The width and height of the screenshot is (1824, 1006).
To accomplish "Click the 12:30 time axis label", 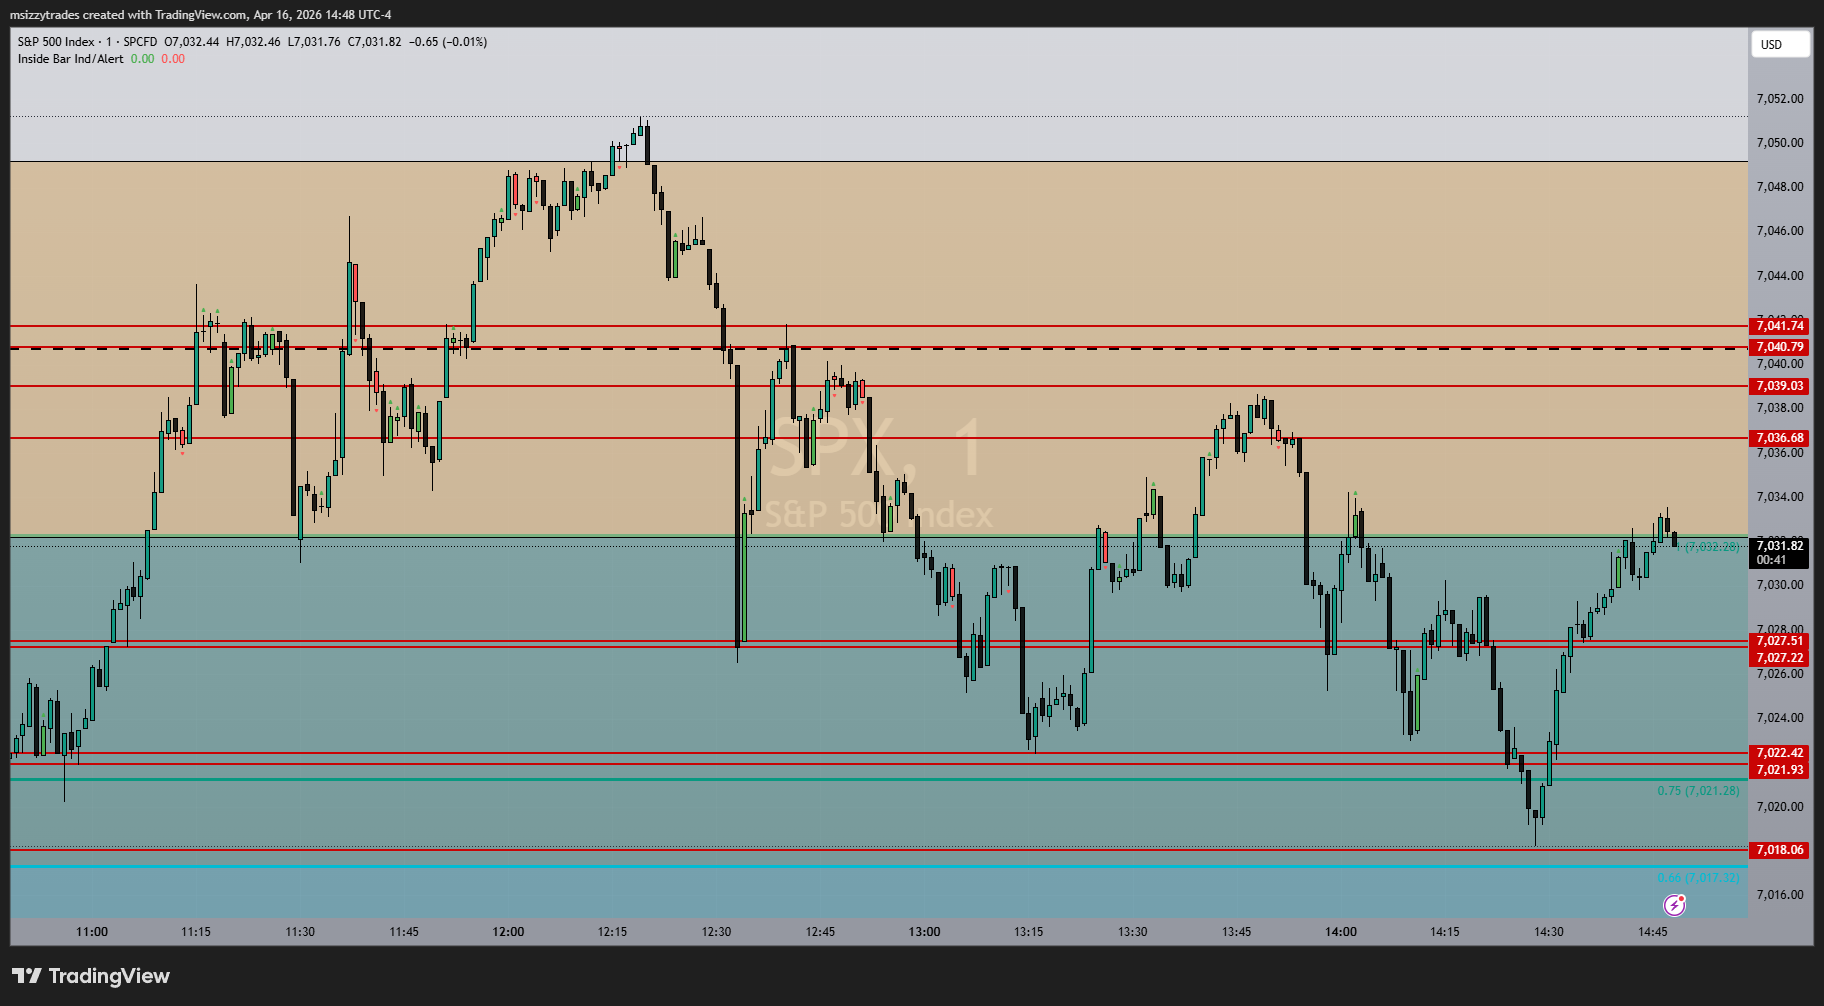I will (x=716, y=932).
